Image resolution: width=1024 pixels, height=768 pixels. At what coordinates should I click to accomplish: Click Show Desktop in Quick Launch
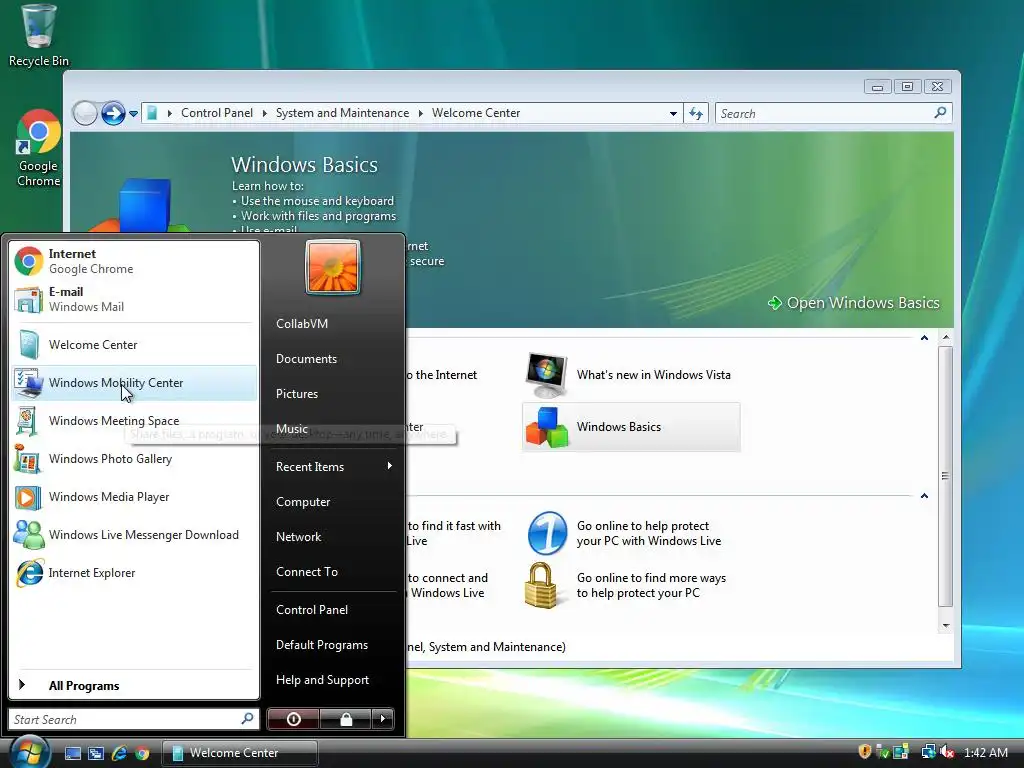[x=73, y=753]
